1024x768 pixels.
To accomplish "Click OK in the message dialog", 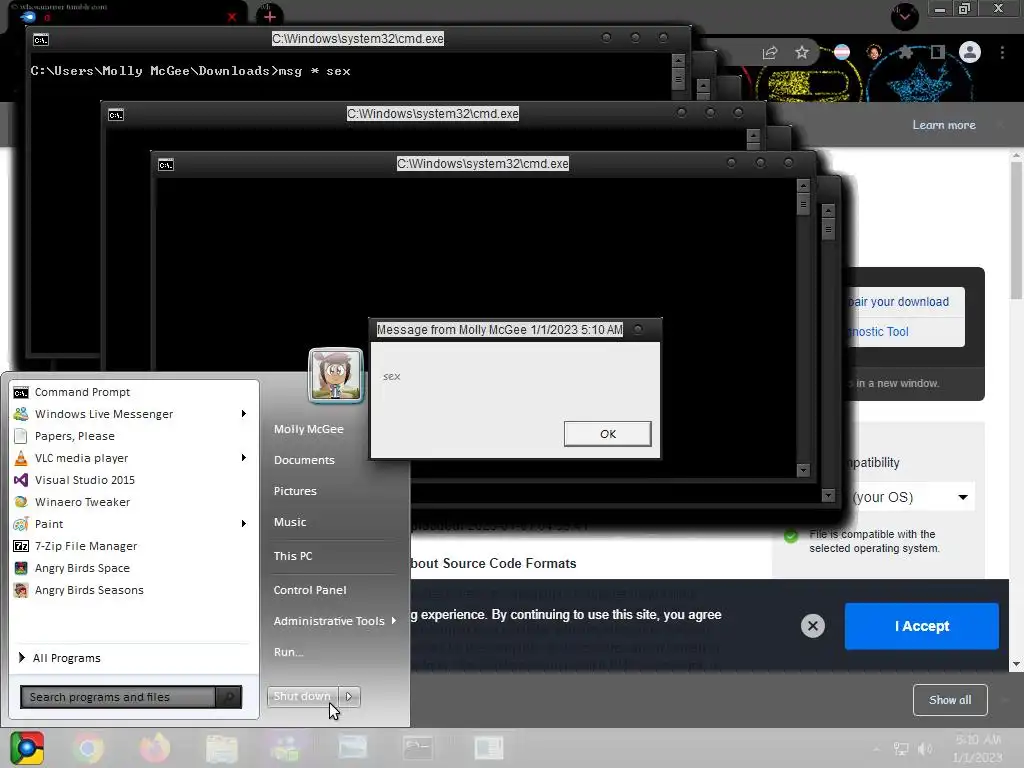I will [607, 434].
